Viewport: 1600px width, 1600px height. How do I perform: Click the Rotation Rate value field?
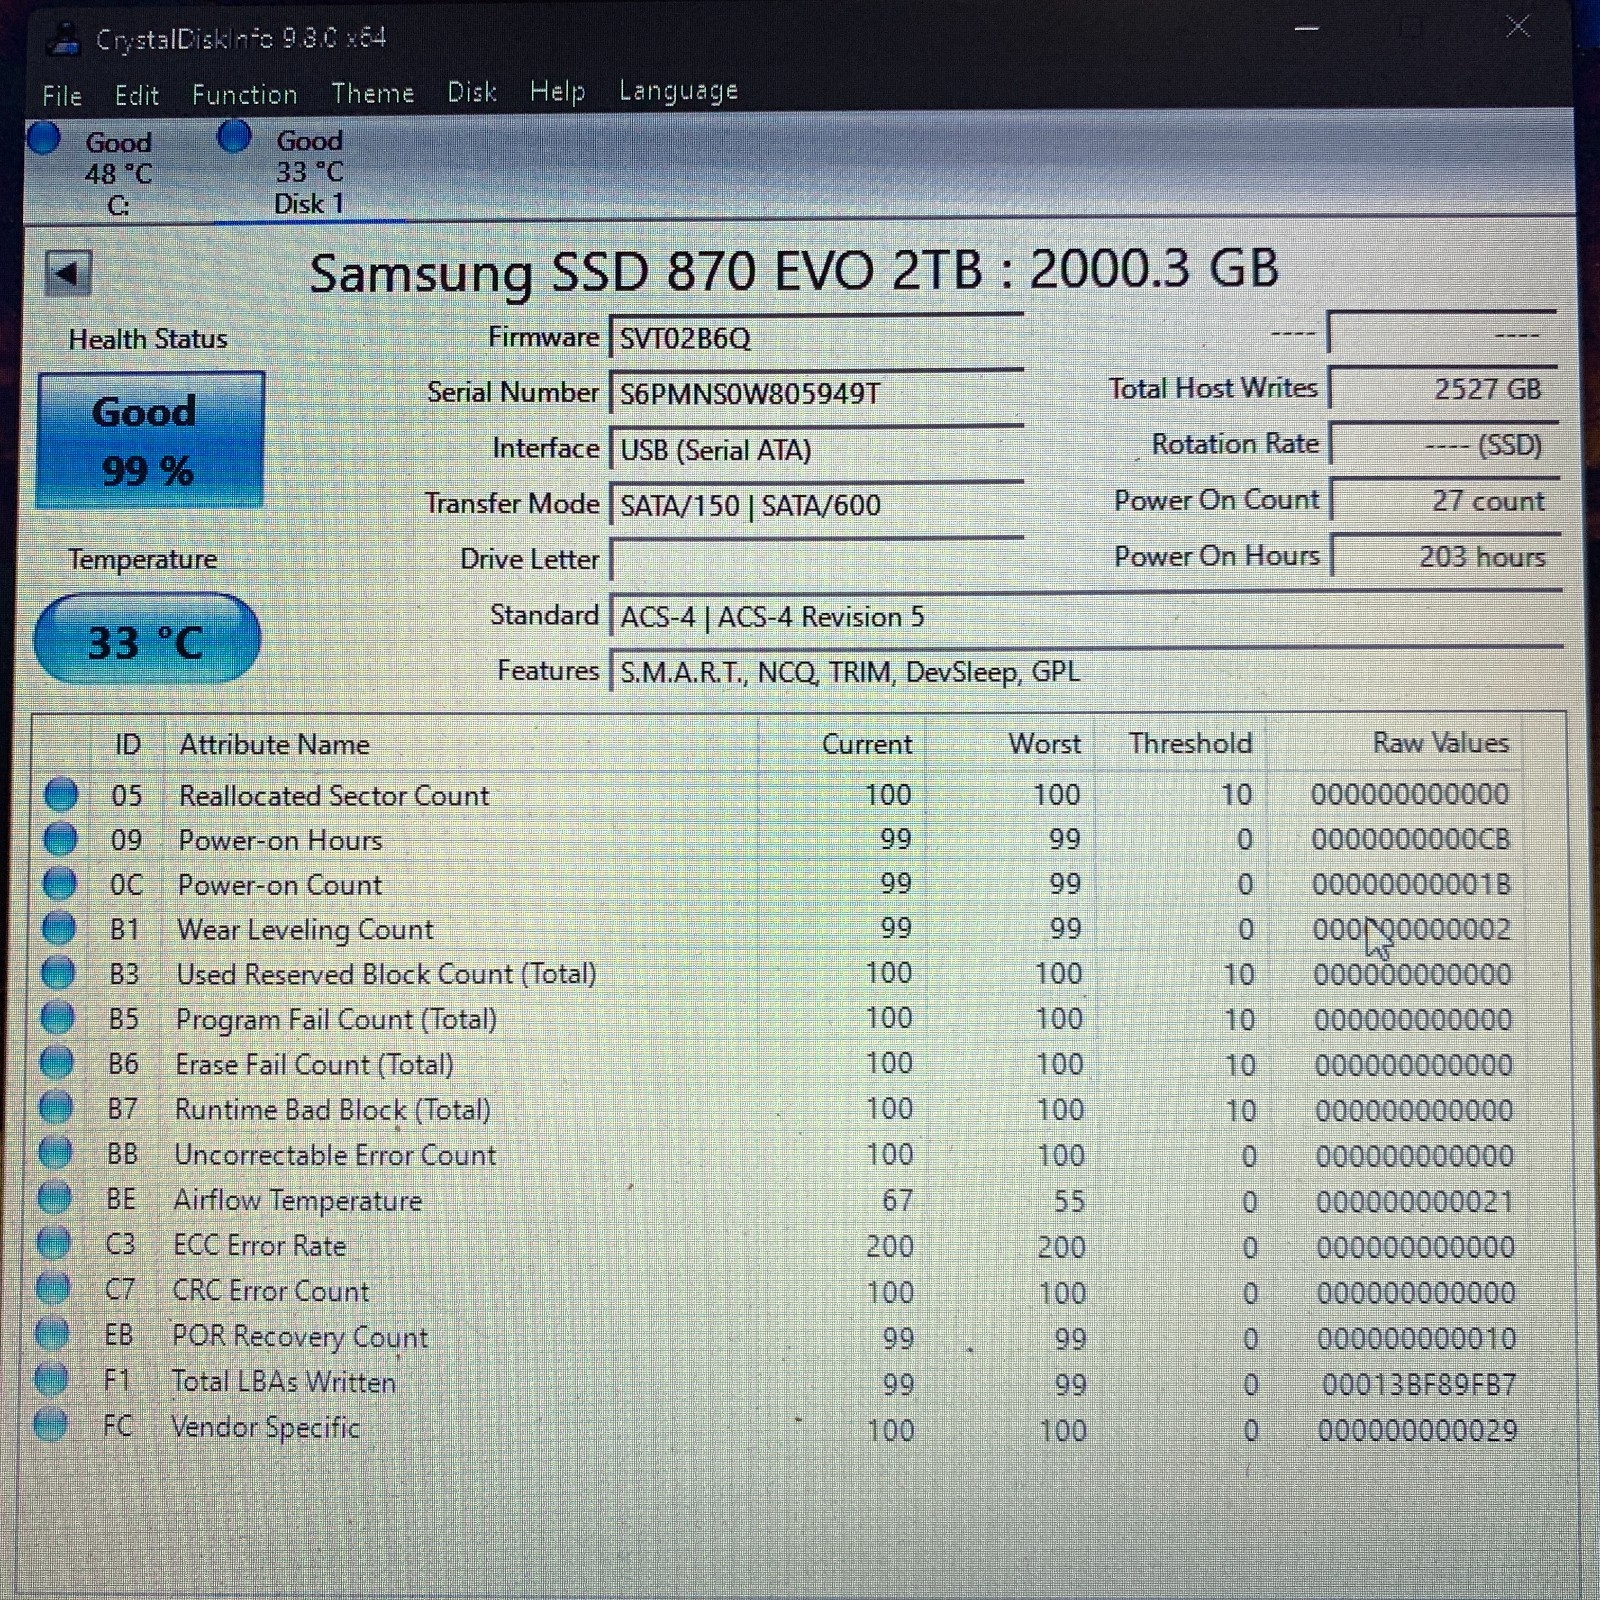click(x=1443, y=445)
